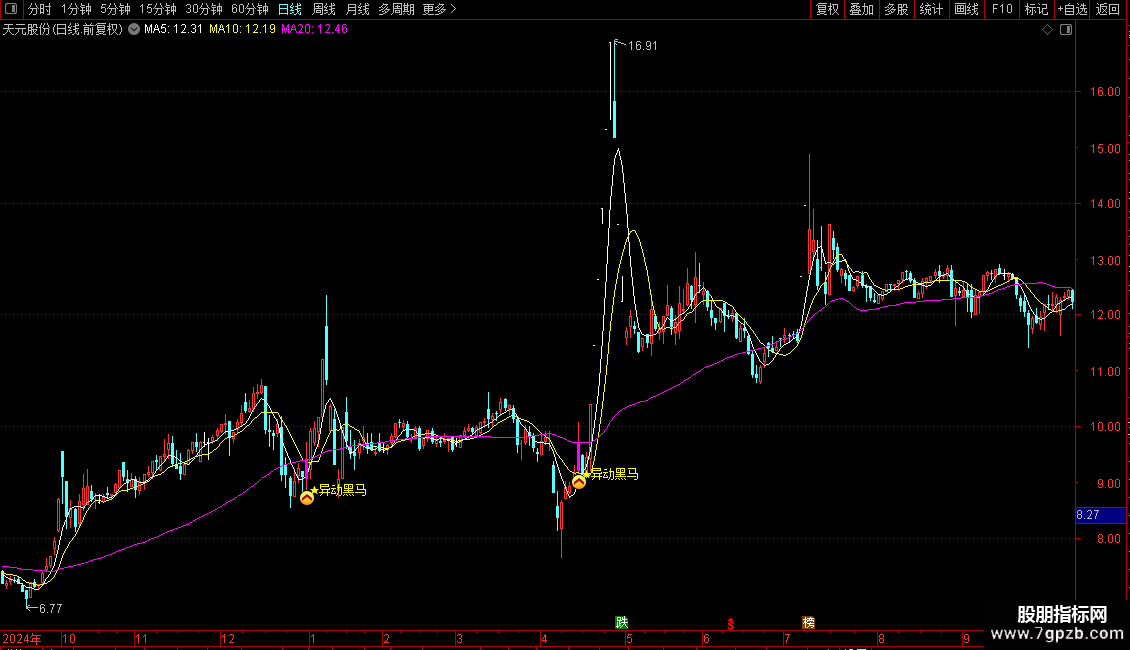Open the 复权 adjustment options
This screenshot has width=1130, height=650.
click(827, 9)
